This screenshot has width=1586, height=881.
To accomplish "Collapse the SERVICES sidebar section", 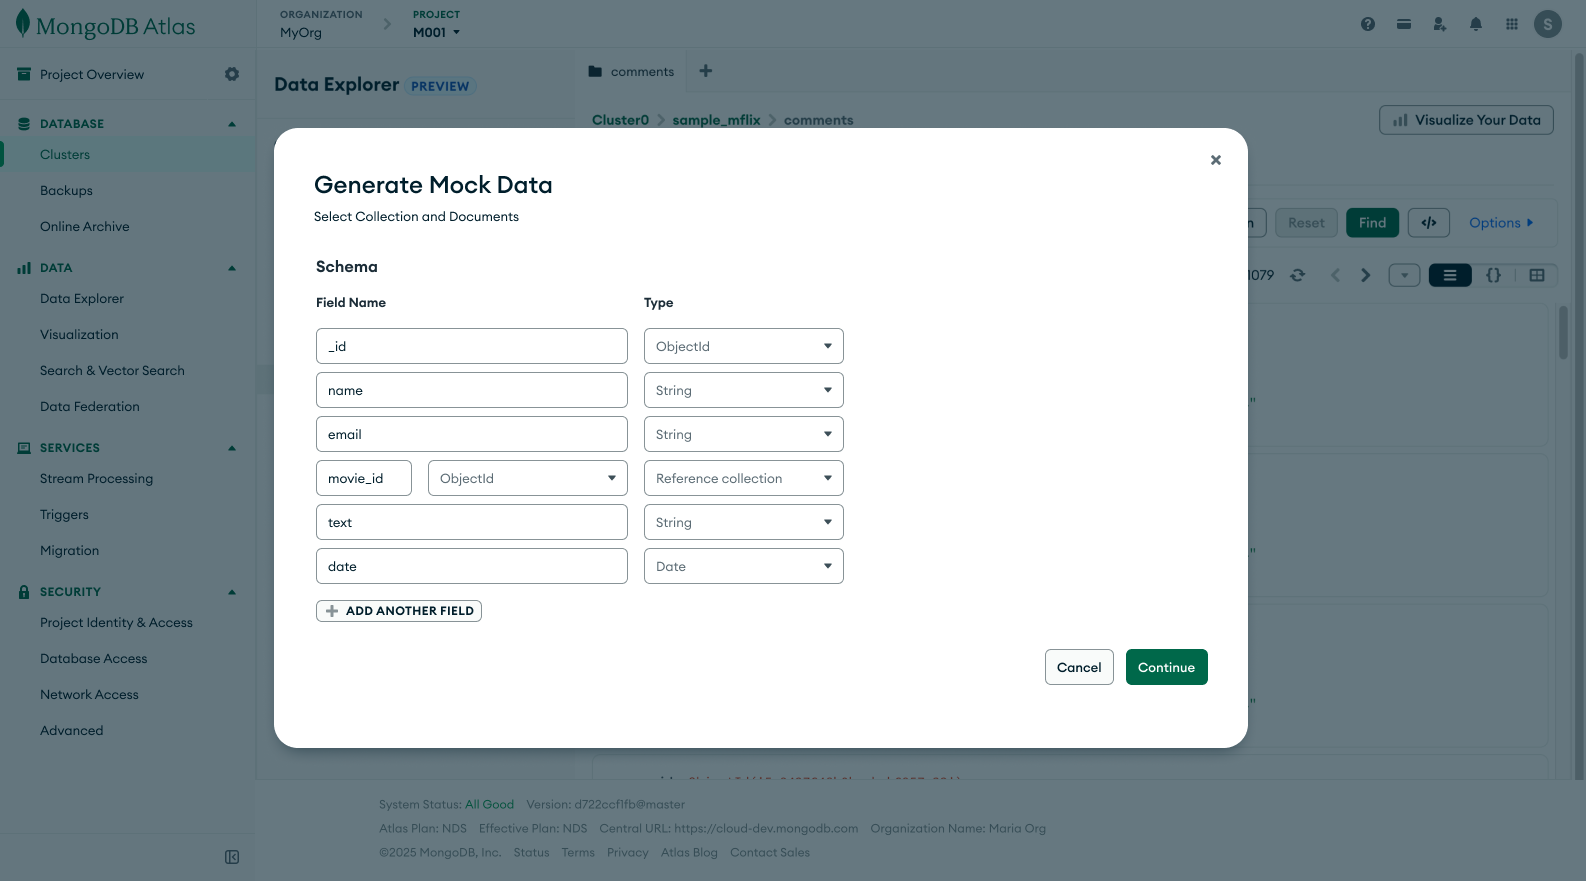I will point(232,448).
